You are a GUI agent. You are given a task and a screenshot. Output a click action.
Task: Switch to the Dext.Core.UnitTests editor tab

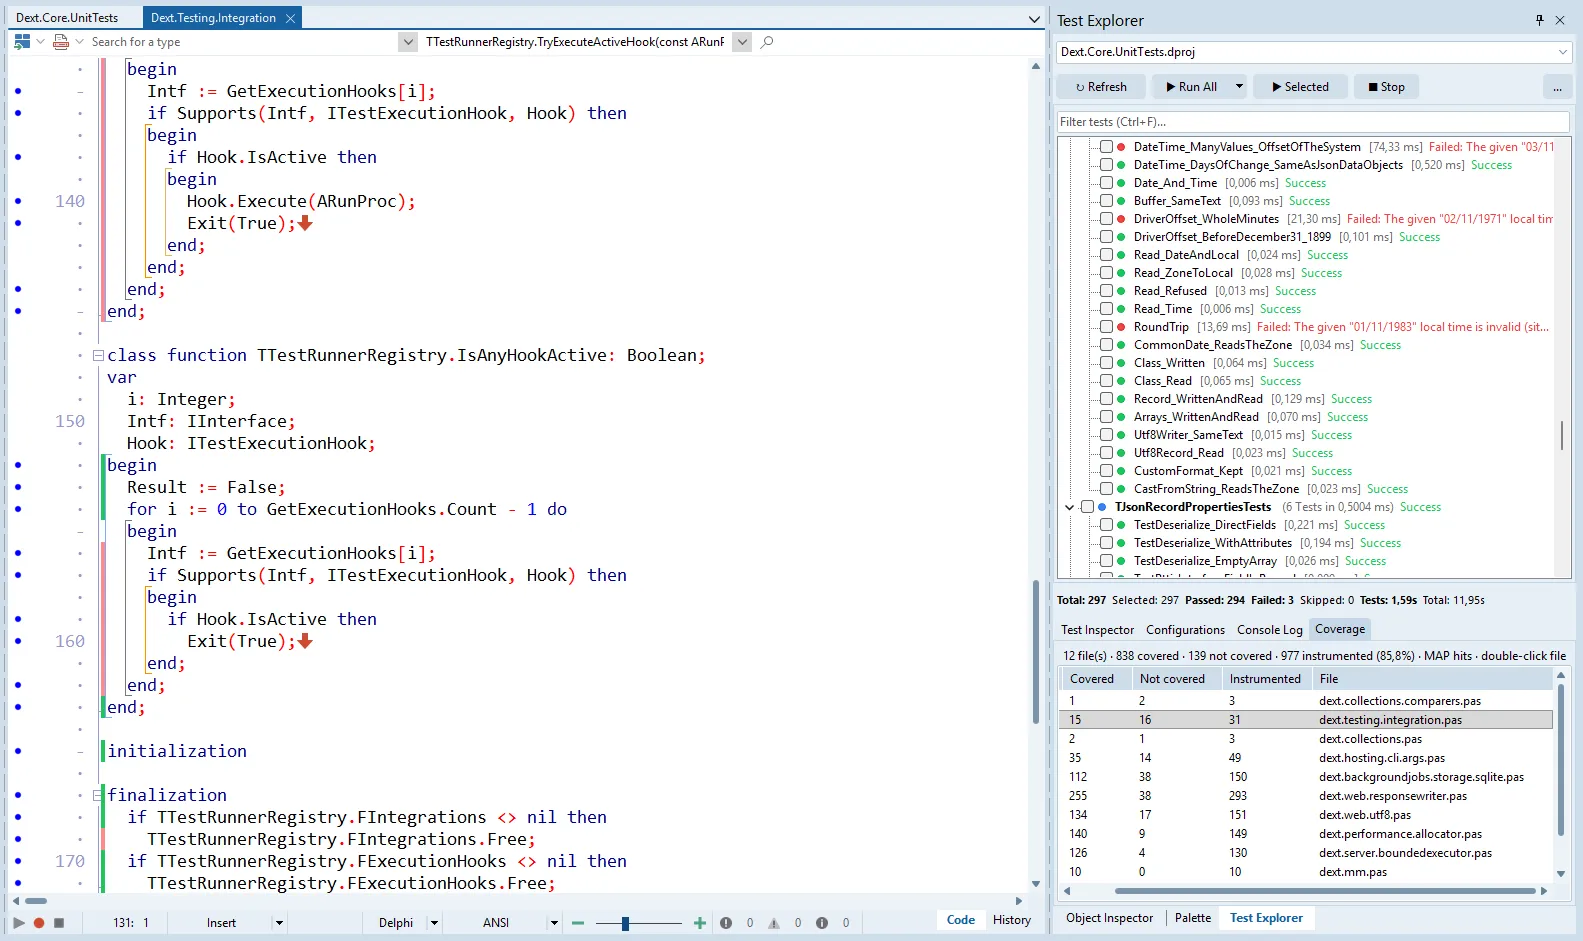[67, 18]
